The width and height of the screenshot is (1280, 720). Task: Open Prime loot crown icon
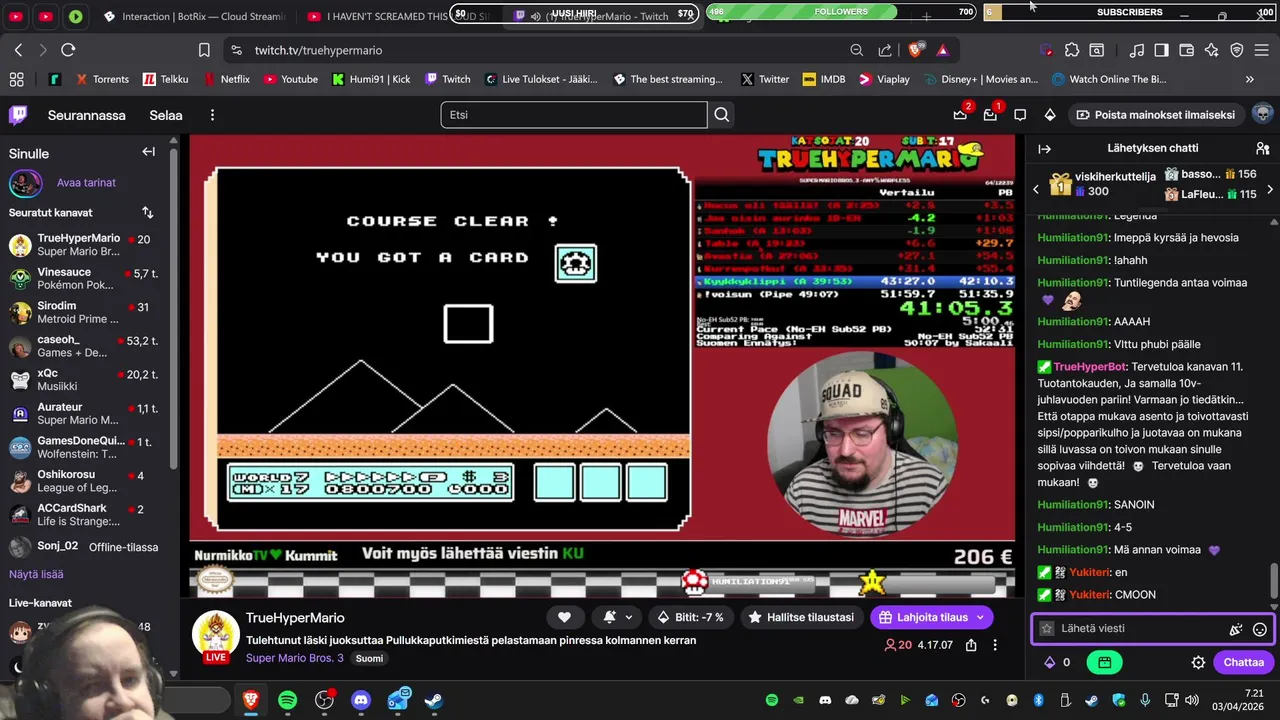coord(960,115)
